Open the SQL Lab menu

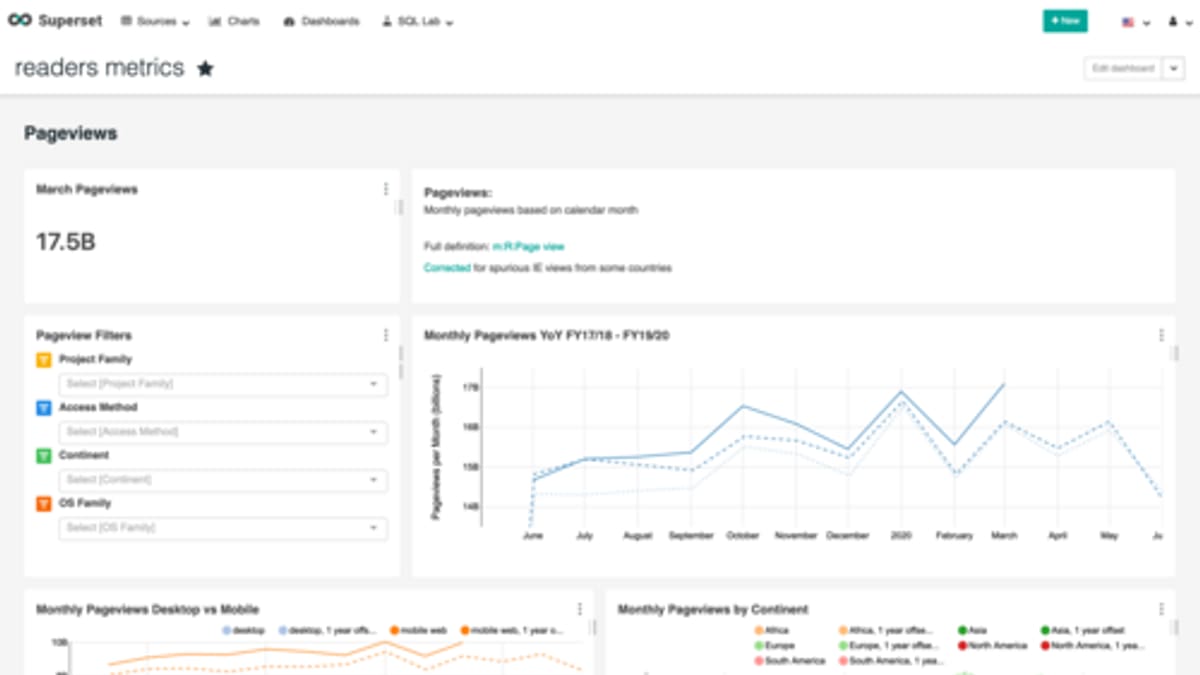pos(417,21)
